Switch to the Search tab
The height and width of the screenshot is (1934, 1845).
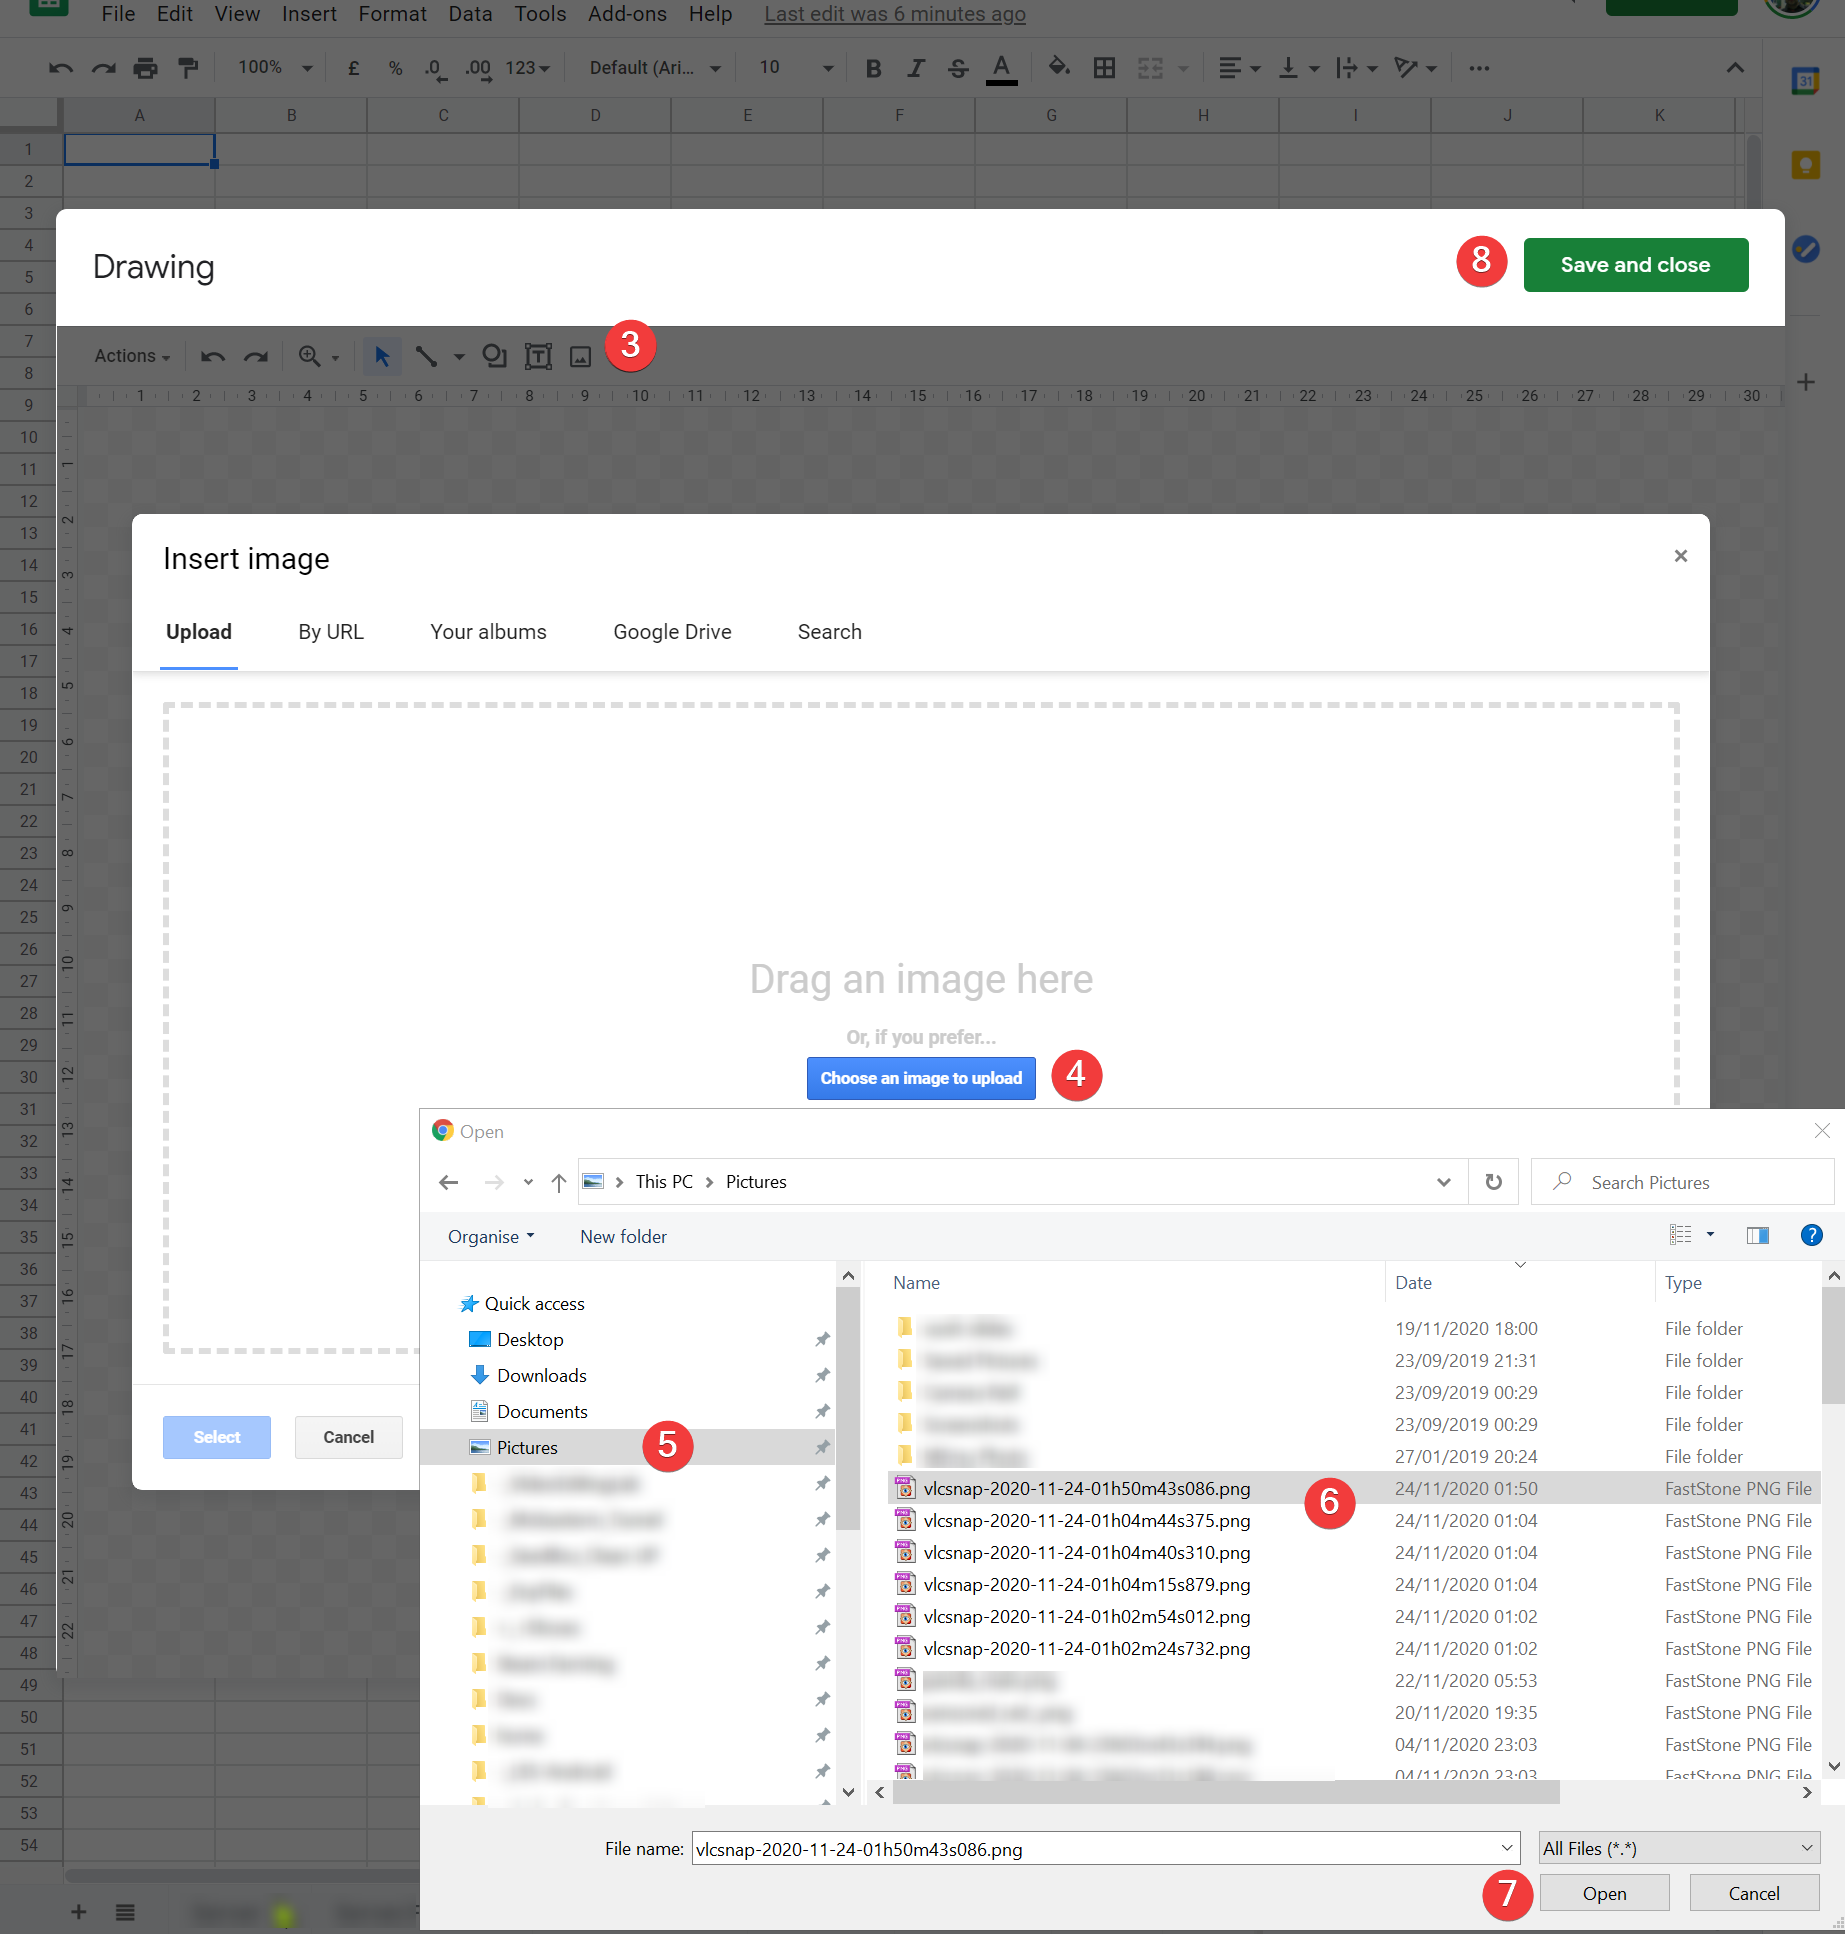click(x=829, y=632)
